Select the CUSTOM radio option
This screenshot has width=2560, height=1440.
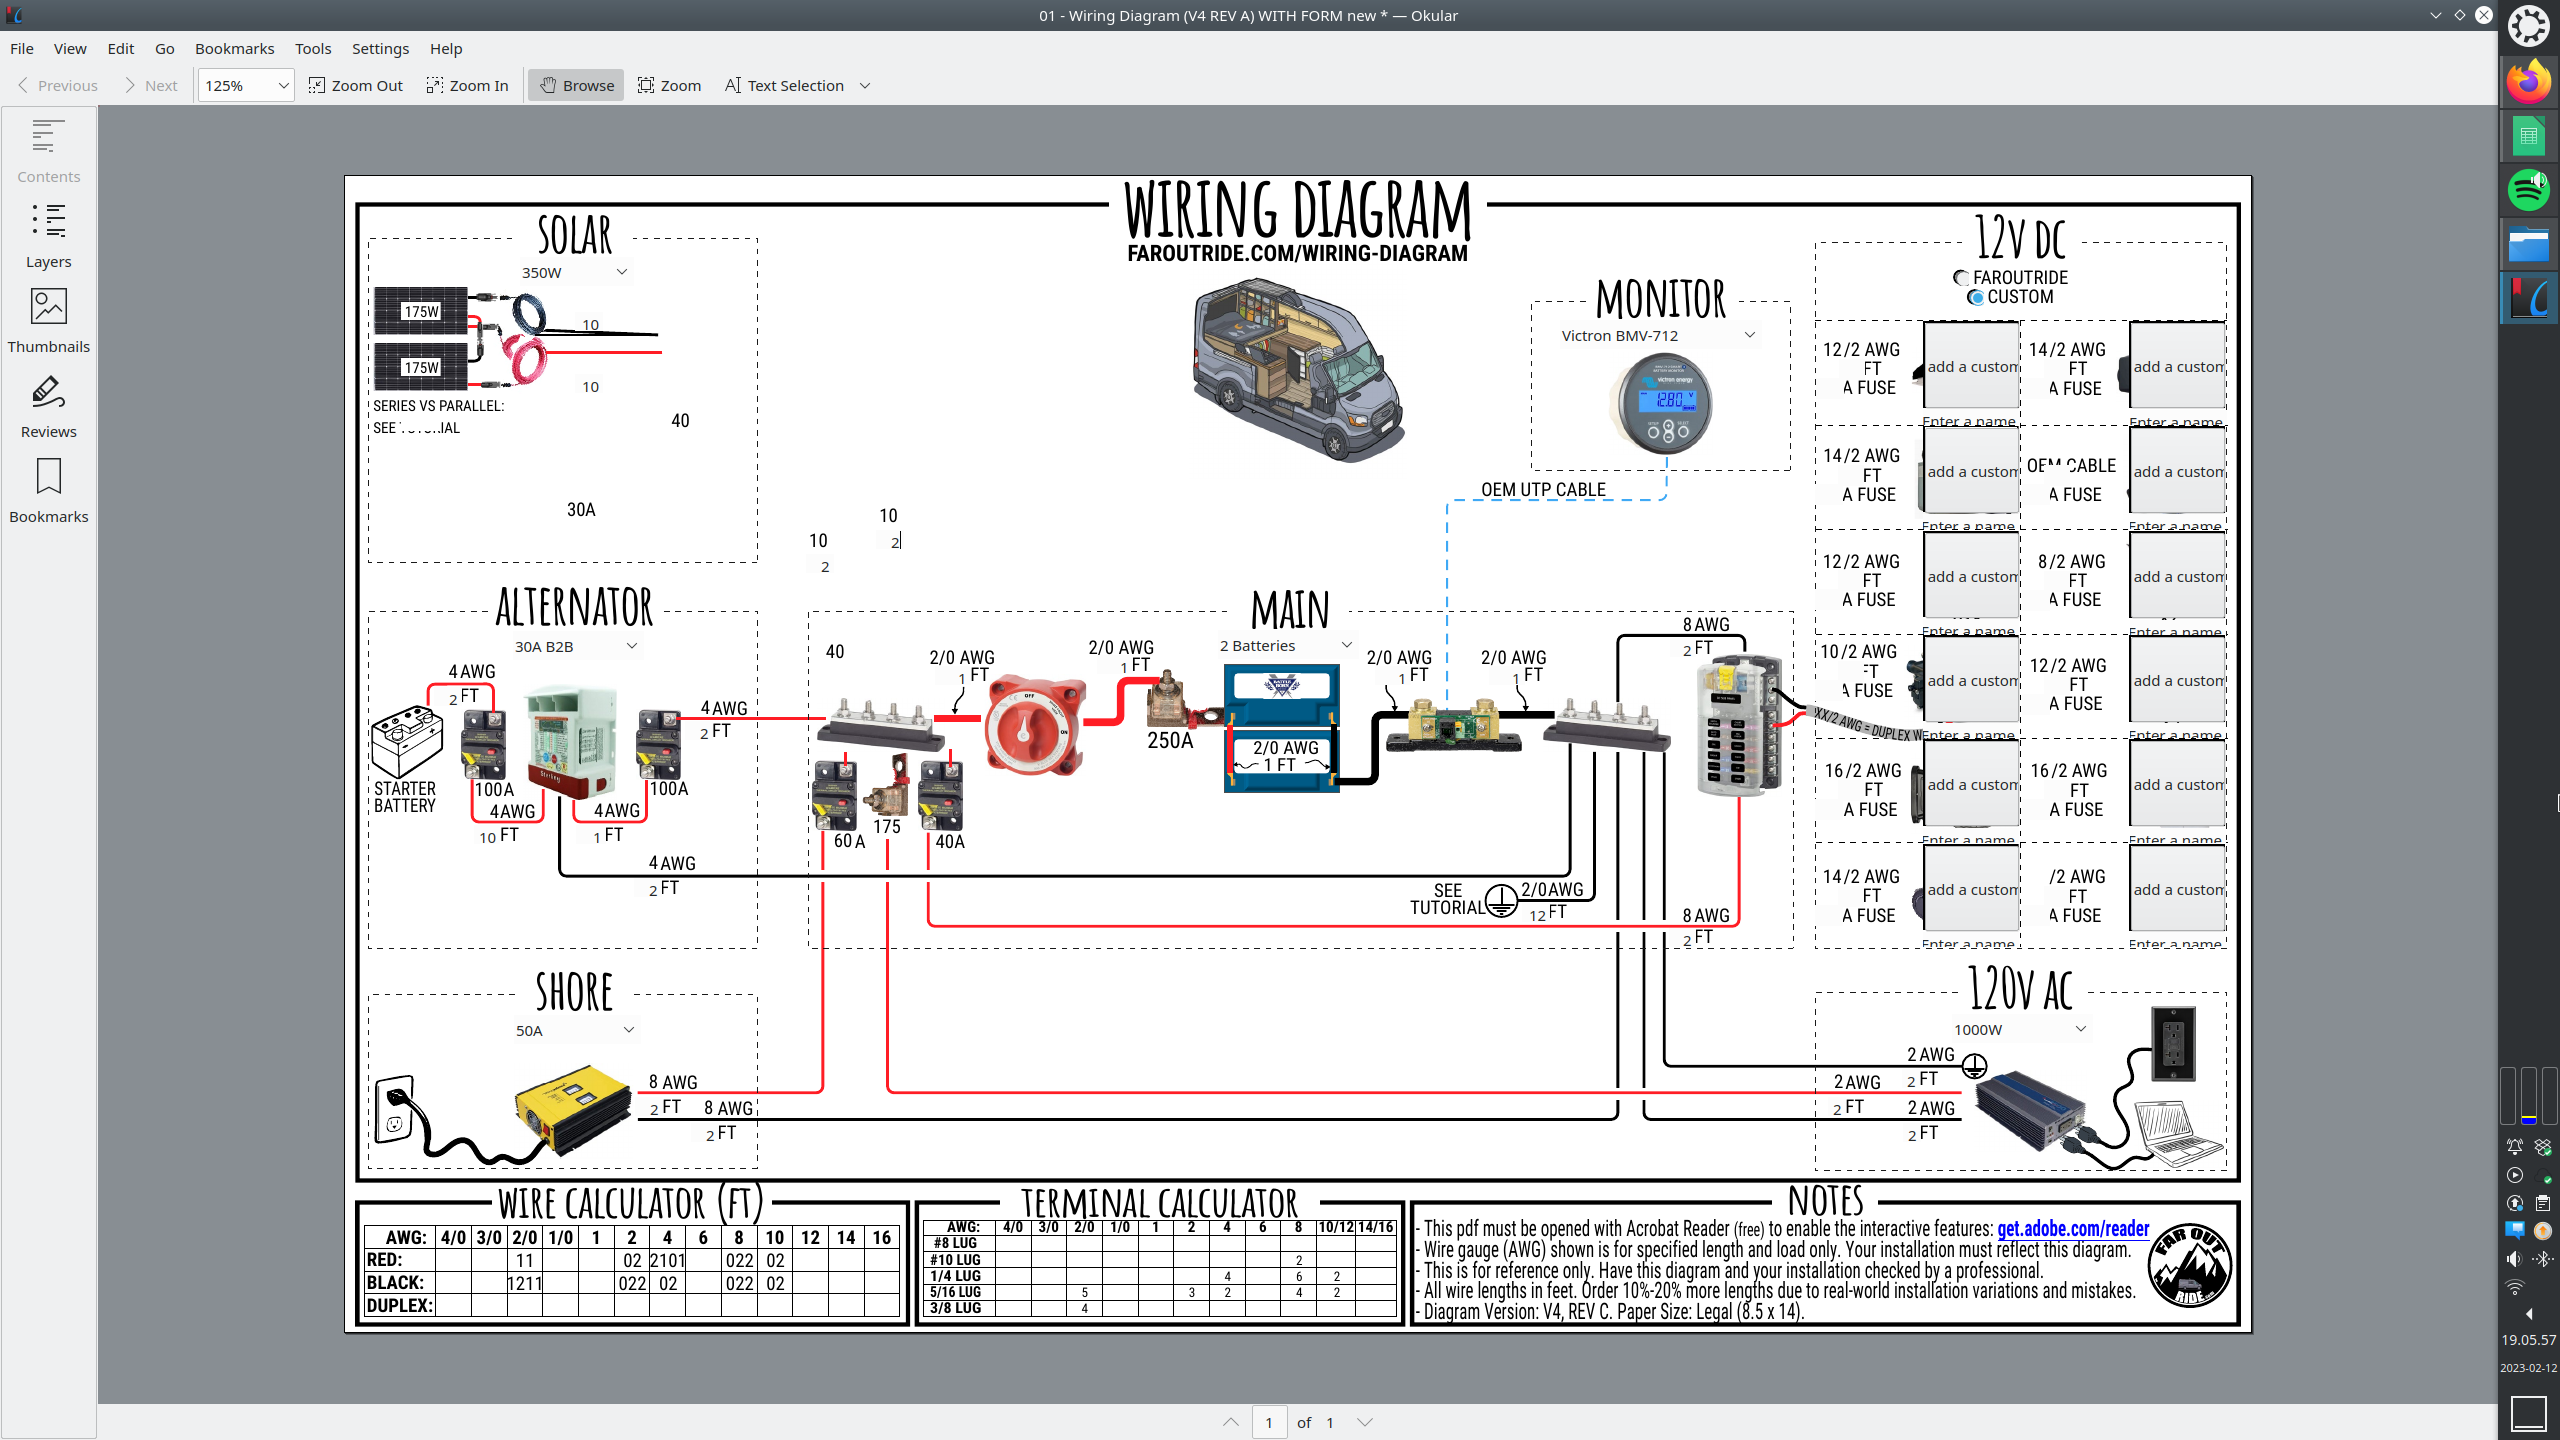tap(1975, 297)
